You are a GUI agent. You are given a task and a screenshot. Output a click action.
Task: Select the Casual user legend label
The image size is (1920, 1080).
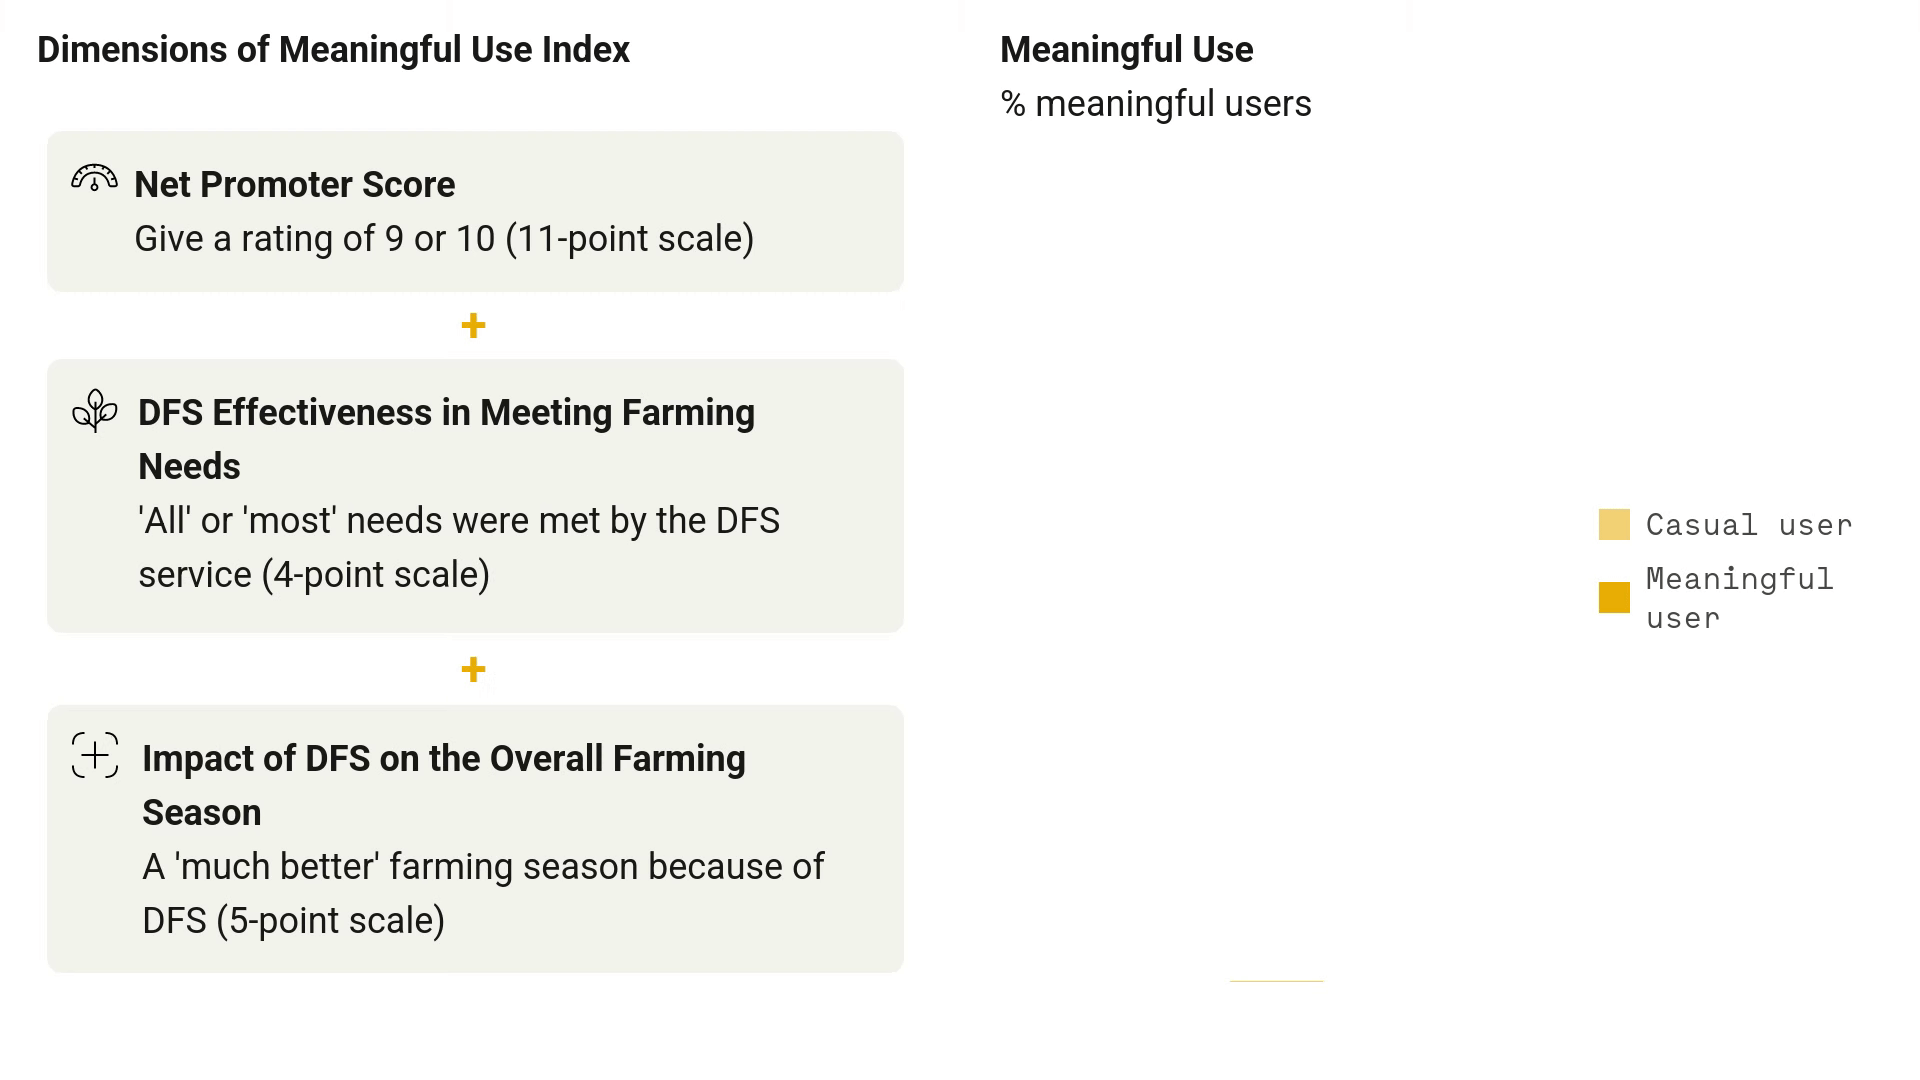(x=1748, y=524)
